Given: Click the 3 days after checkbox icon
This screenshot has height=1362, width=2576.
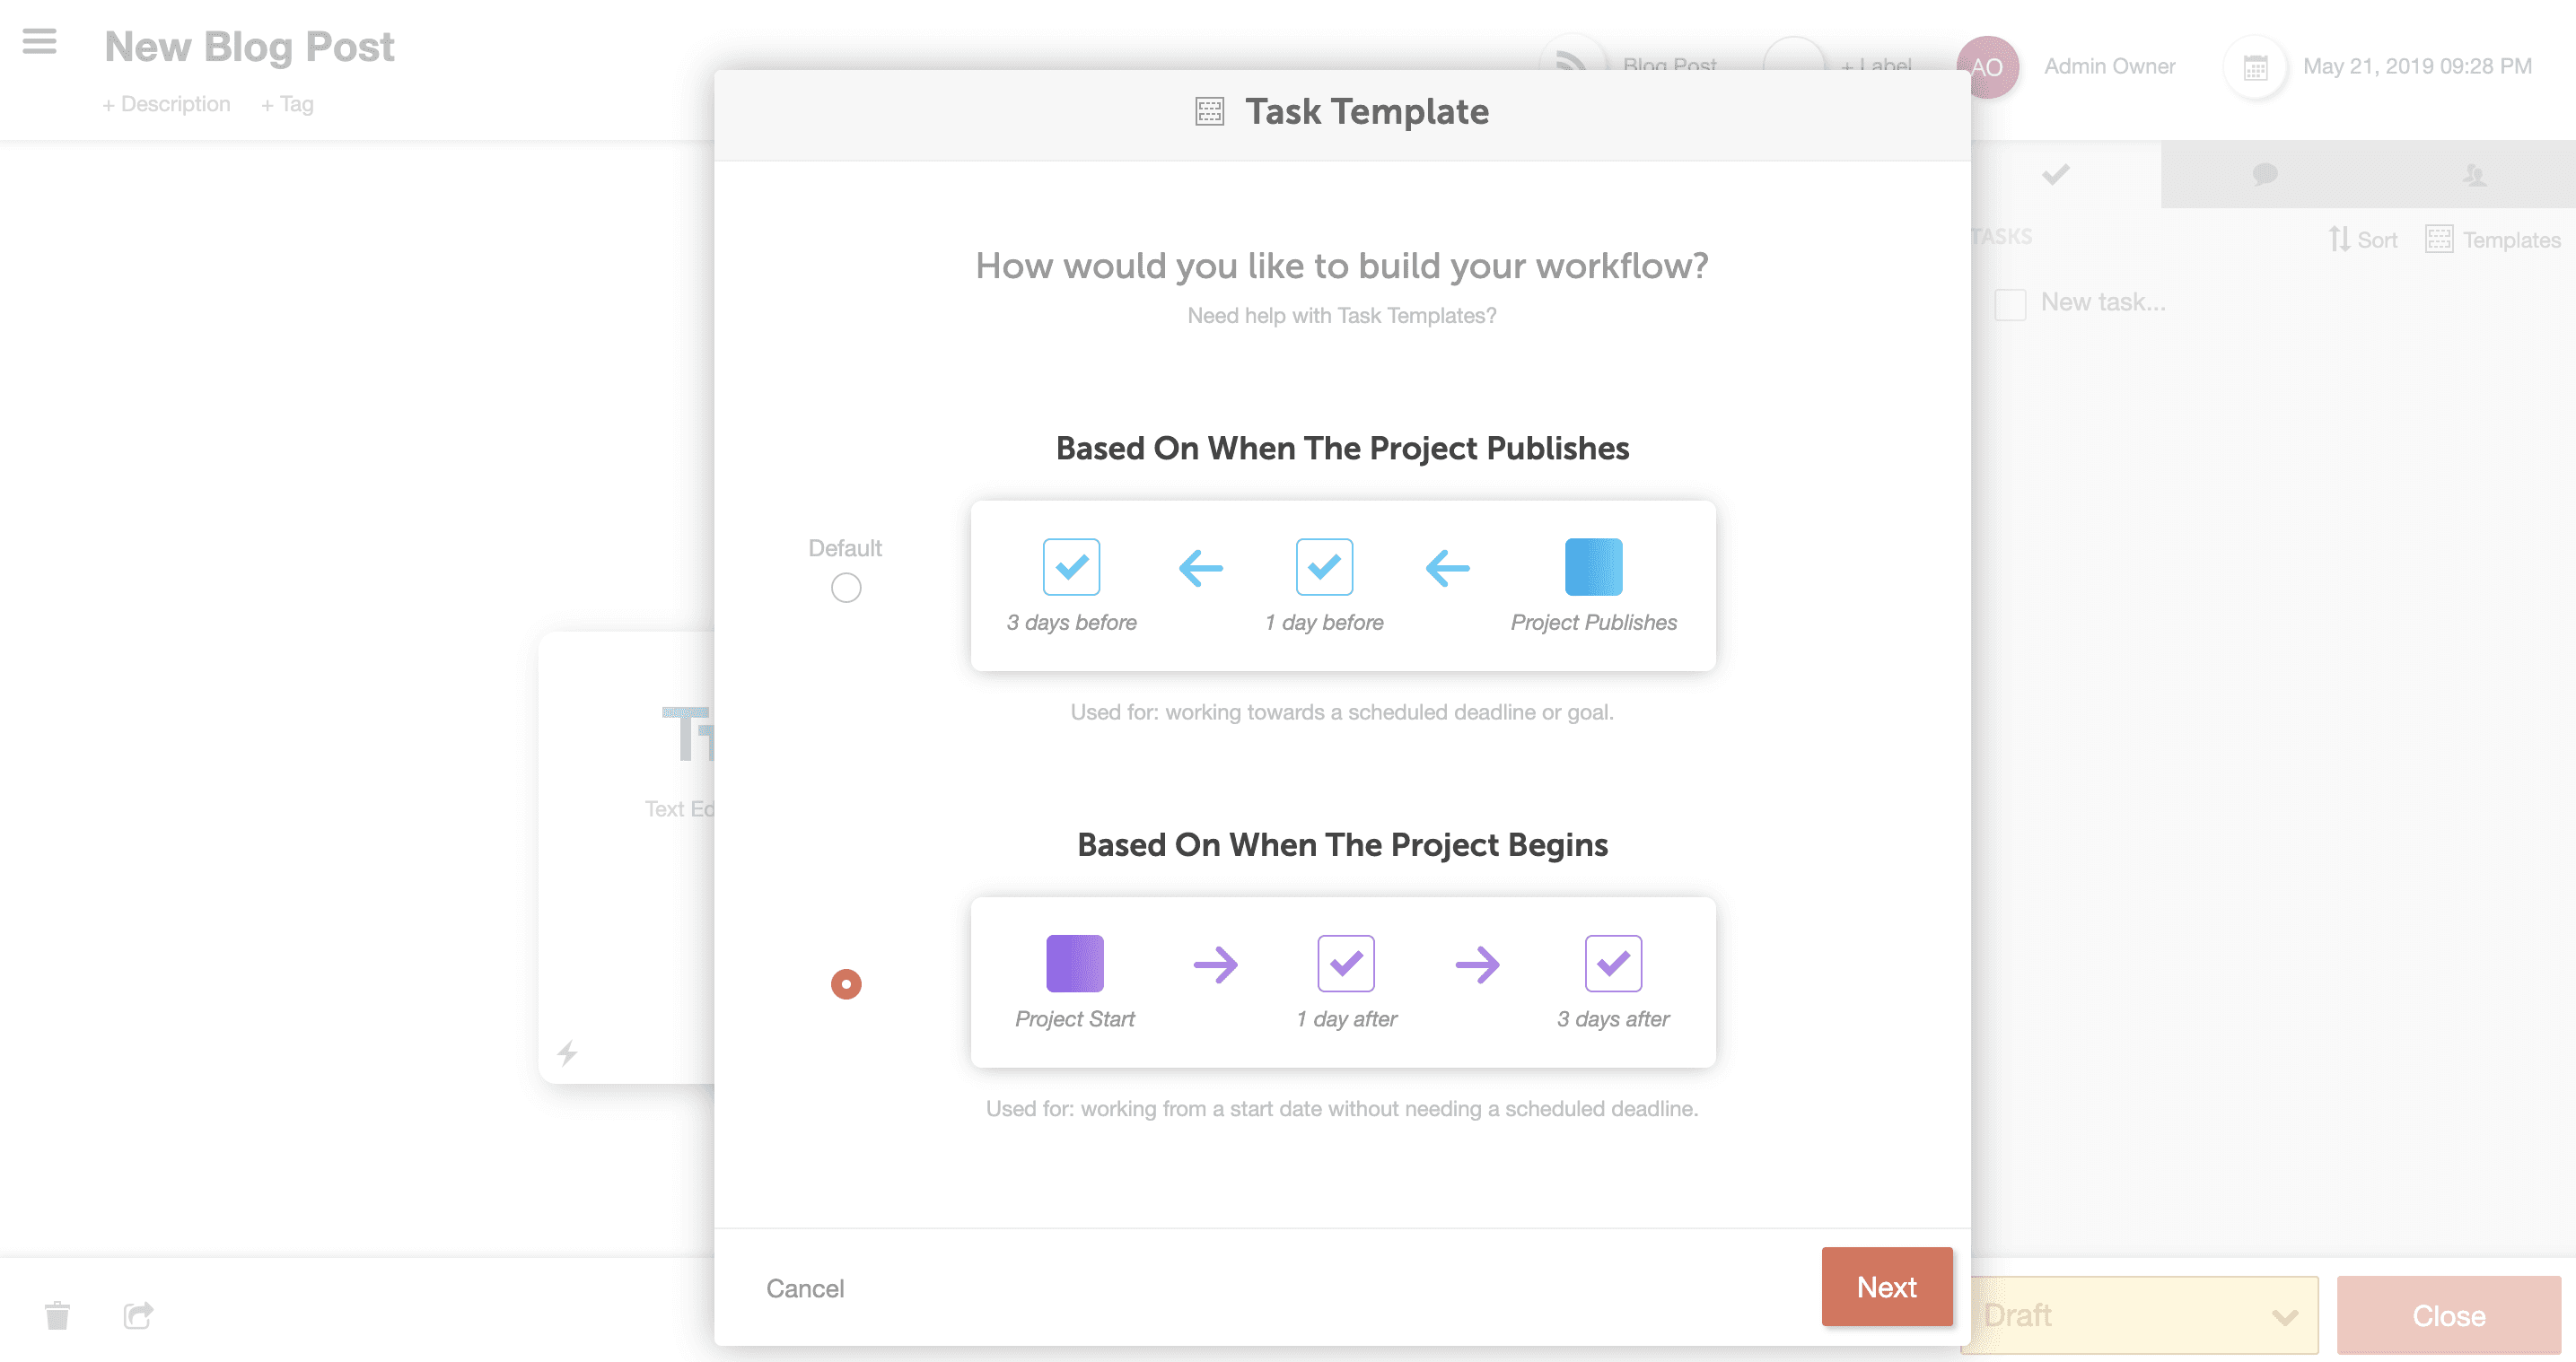Looking at the screenshot, I should coord(1613,963).
